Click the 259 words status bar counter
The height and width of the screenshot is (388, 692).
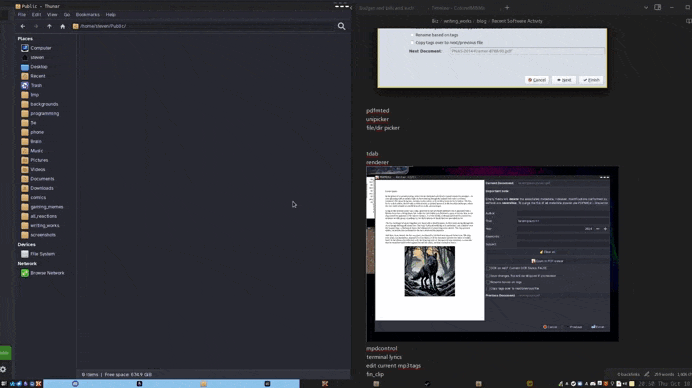coord(663,374)
